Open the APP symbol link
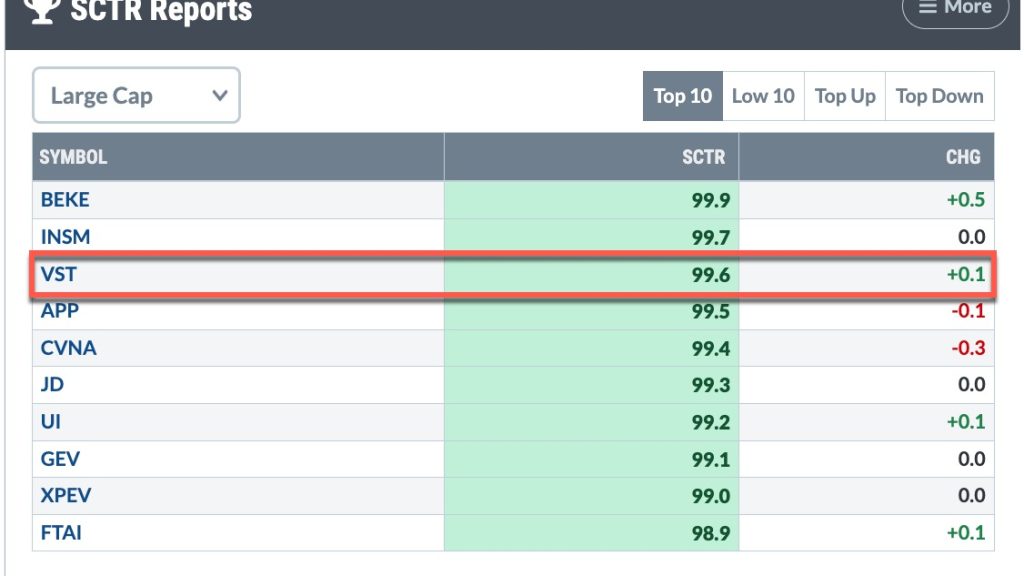 (59, 310)
